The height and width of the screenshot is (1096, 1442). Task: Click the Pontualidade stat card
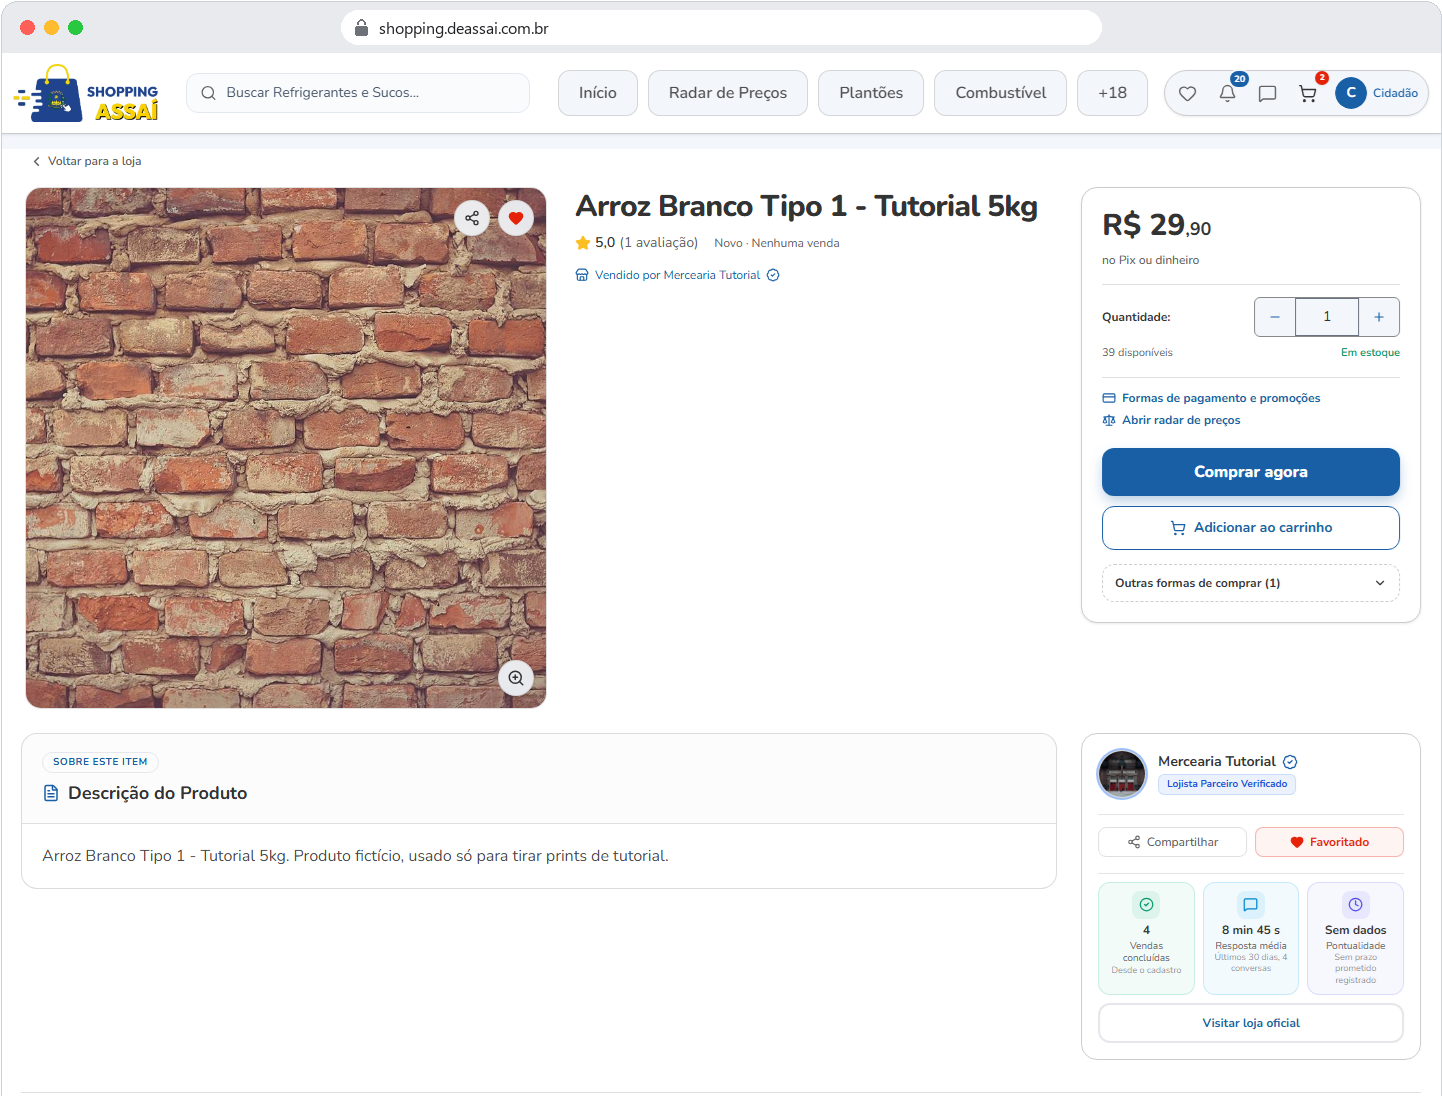coord(1355,938)
